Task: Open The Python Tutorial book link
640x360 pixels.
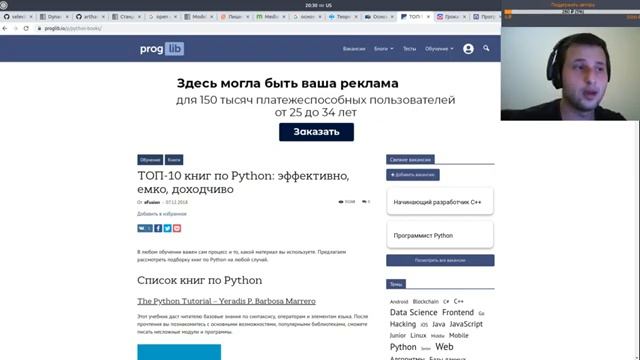Action: pyautogui.click(x=226, y=301)
